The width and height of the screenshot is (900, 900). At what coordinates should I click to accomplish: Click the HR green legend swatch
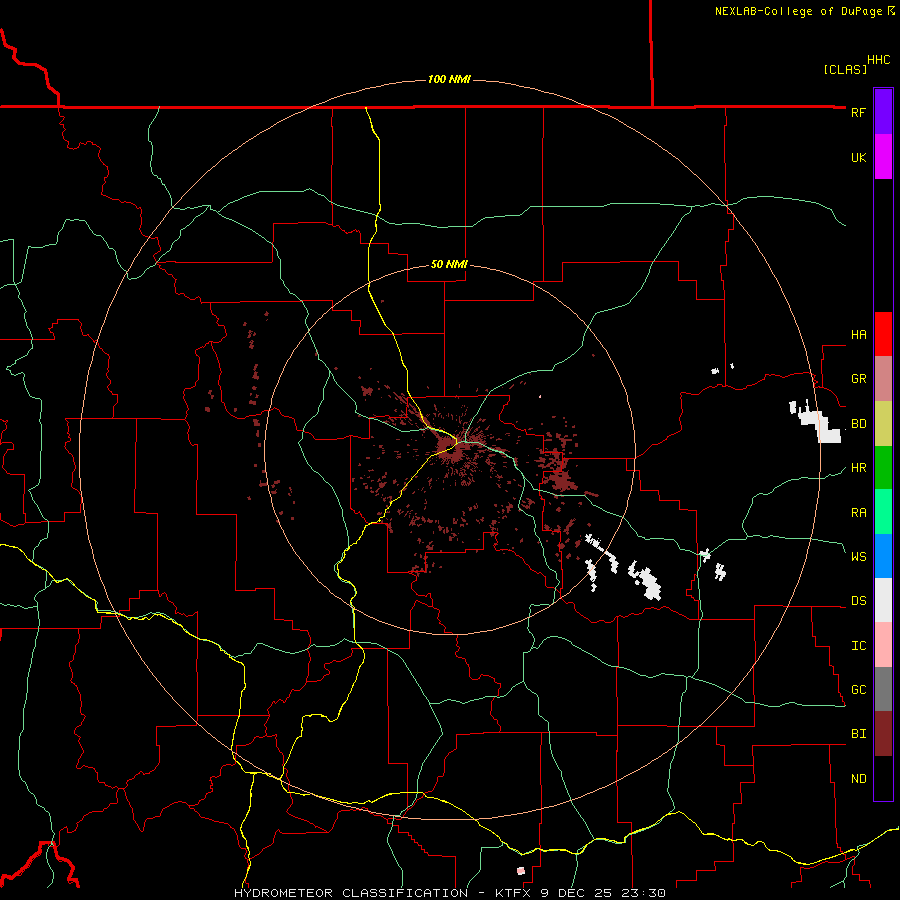click(883, 468)
